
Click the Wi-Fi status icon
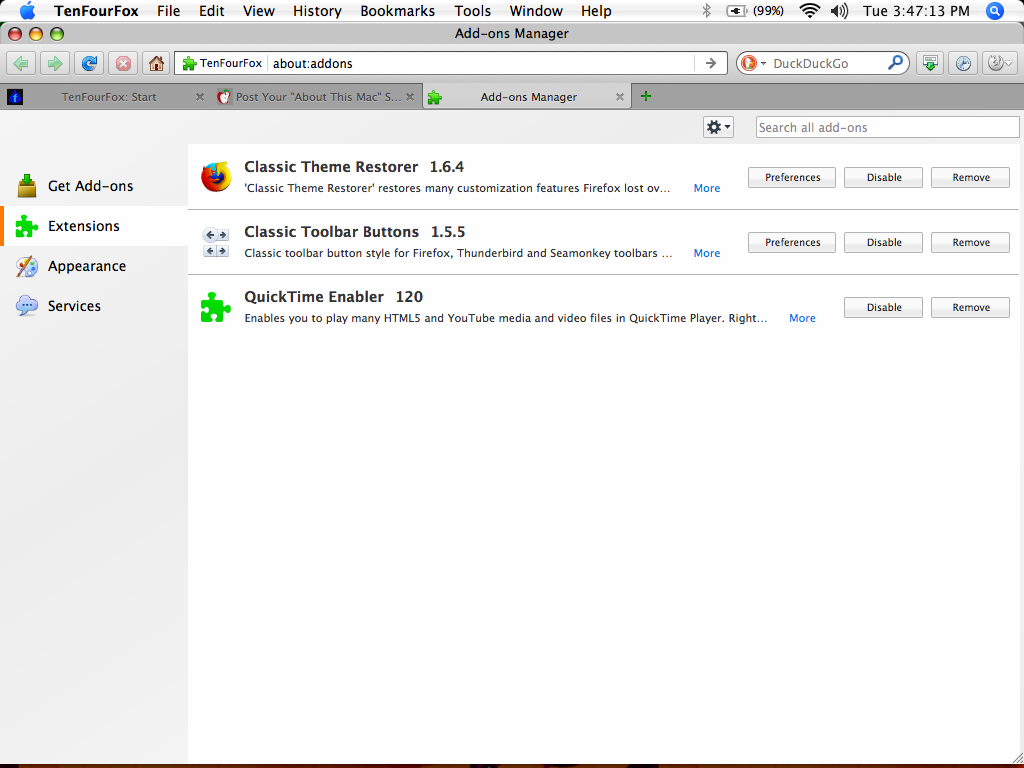coord(810,10)
